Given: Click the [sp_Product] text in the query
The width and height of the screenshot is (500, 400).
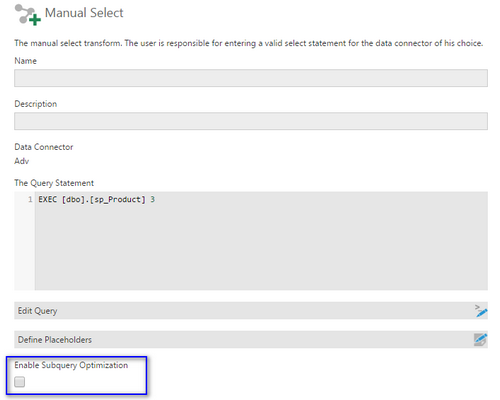Looking at the screenshot, I should tap(118, 200).
